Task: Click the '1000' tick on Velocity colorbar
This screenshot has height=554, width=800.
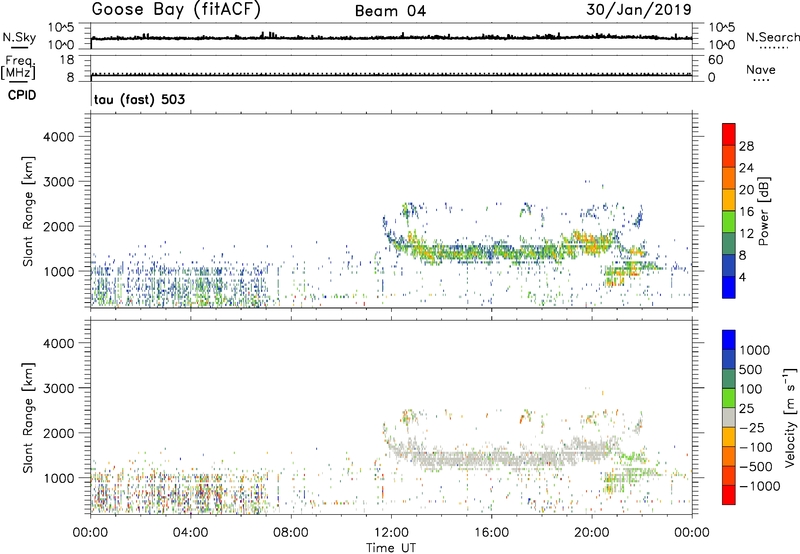Action: pyautogui.click(x=755, y=350)
